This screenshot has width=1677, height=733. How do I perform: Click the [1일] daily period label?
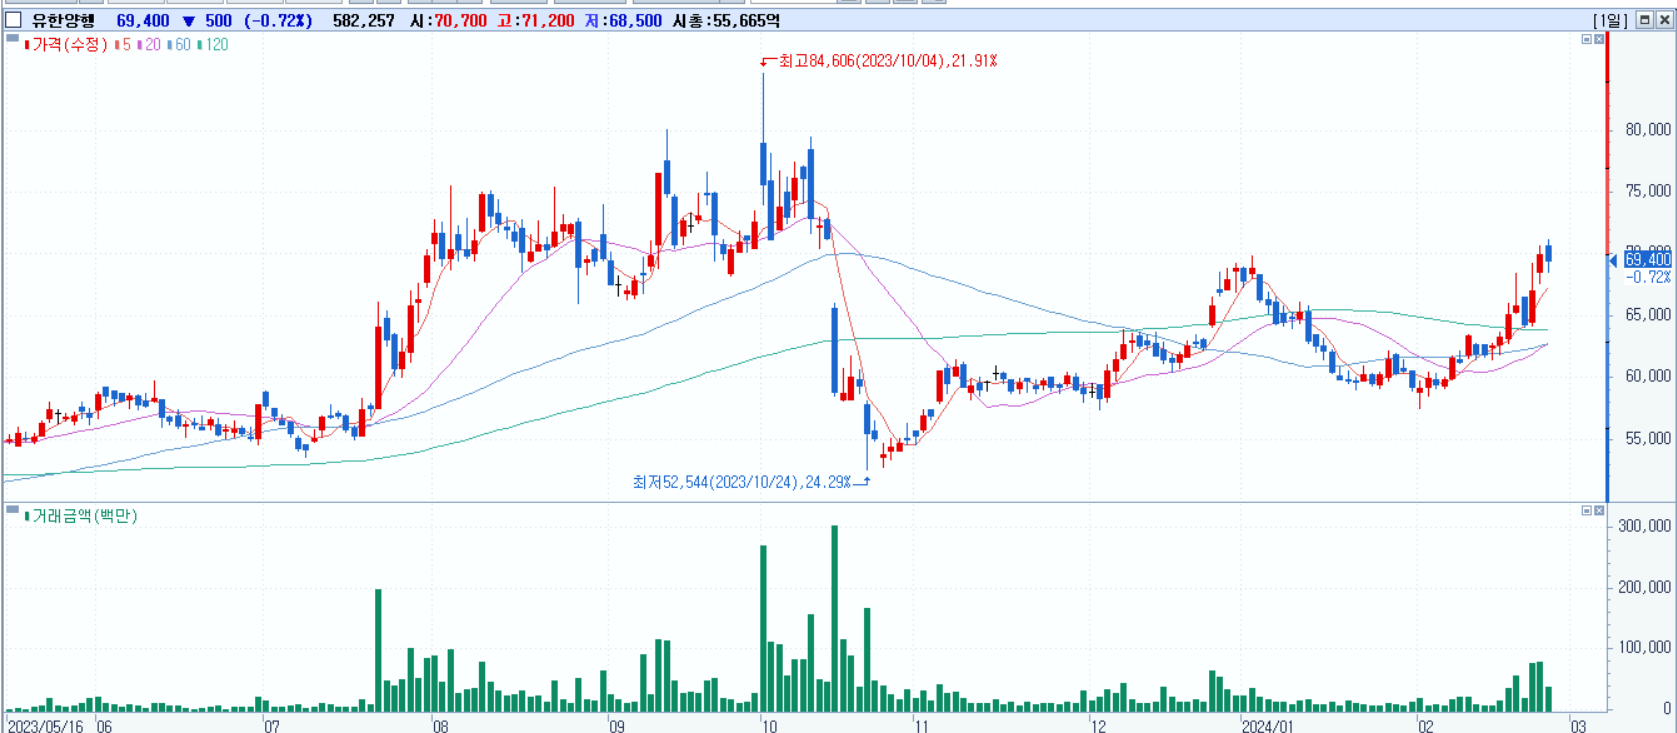[1610, 20]
